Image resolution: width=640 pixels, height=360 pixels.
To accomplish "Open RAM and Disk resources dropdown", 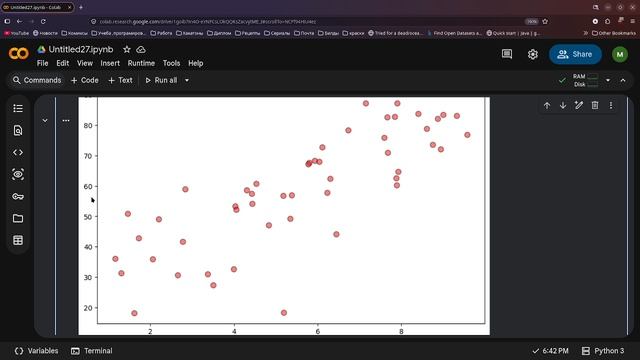I will (608, 80).
